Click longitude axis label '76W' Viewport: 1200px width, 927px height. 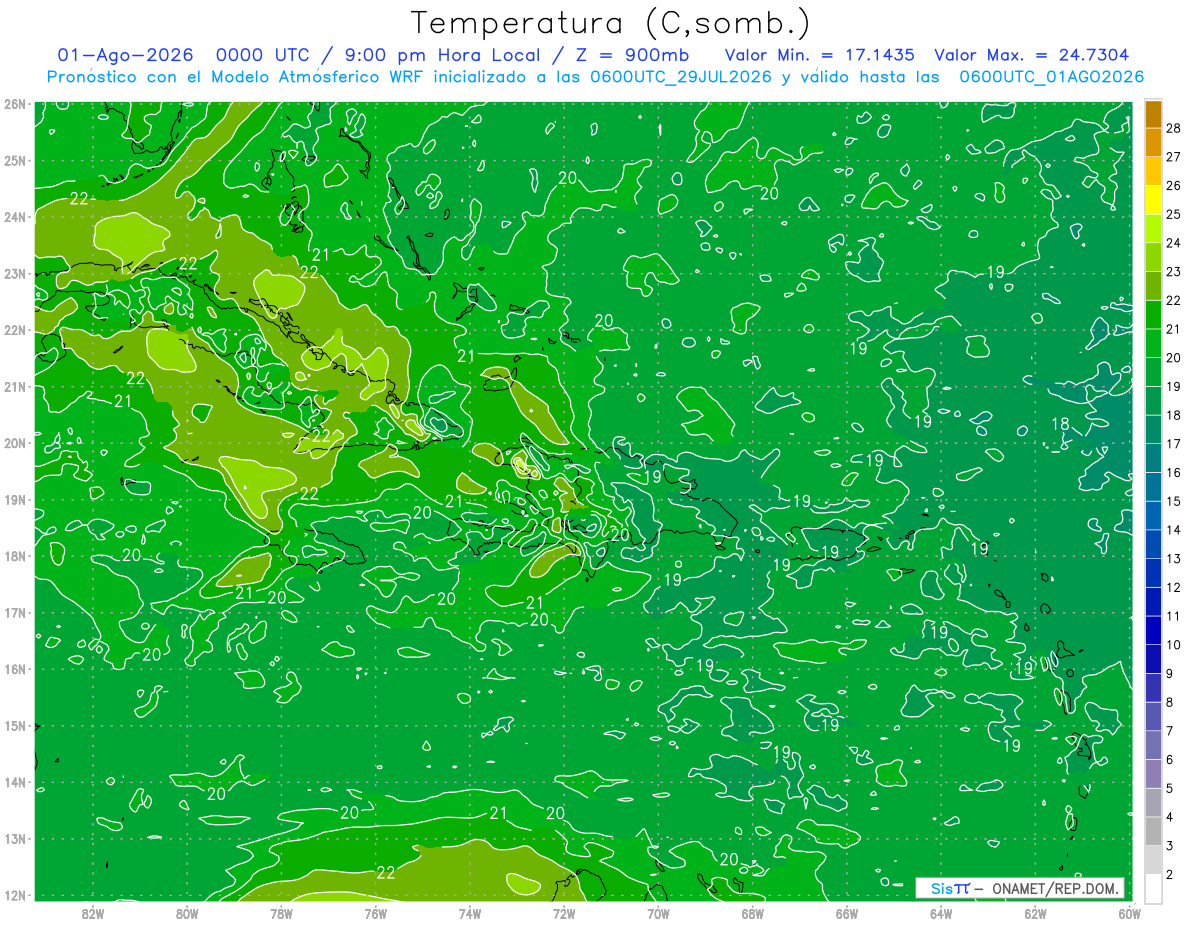pyautogui.click(x=375, y=913)
